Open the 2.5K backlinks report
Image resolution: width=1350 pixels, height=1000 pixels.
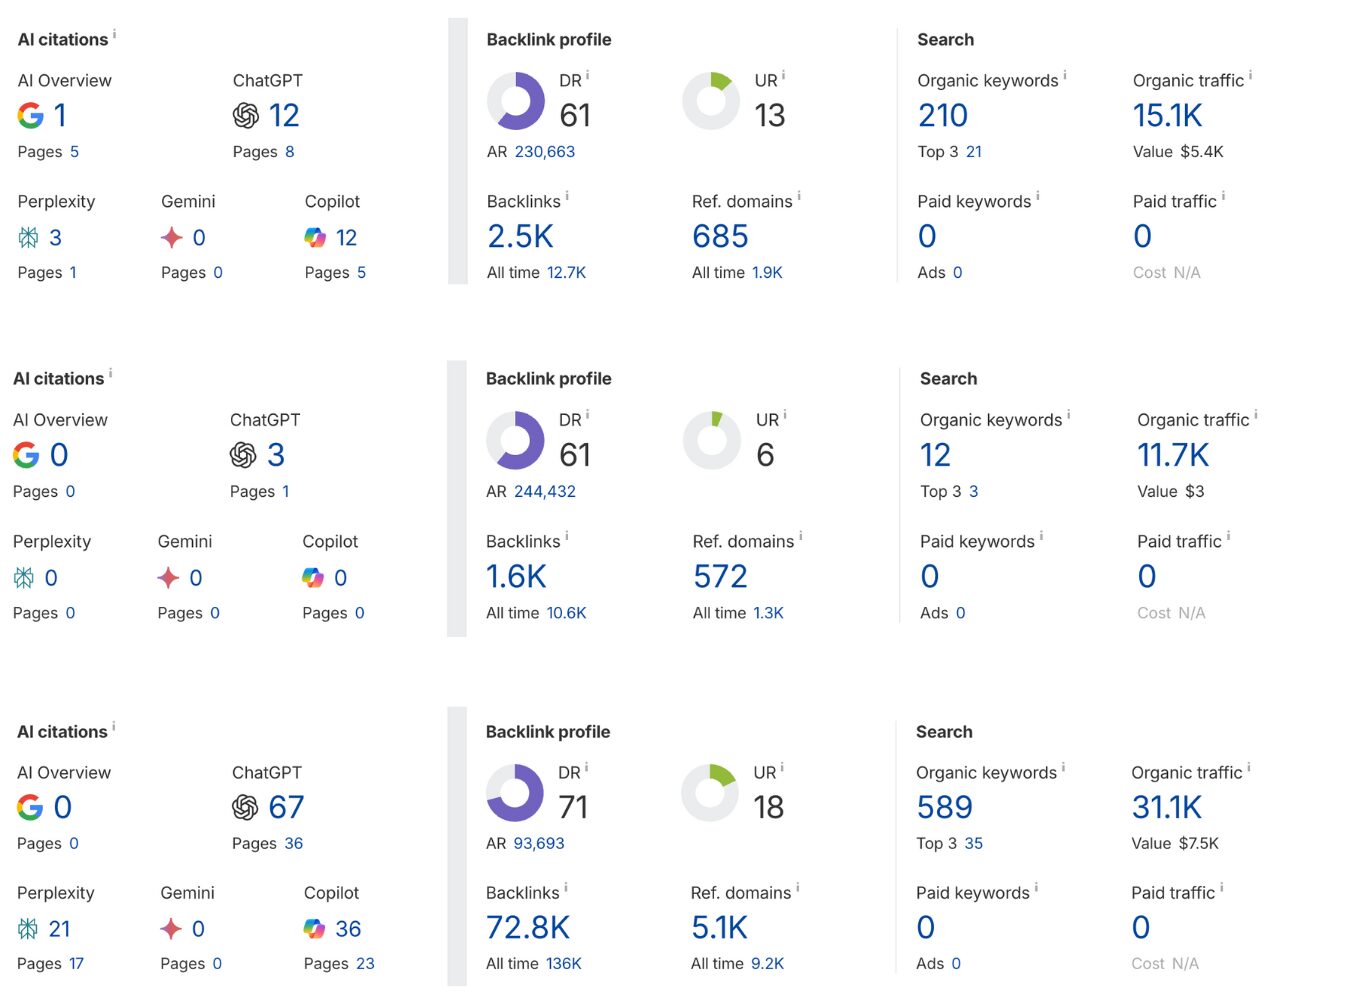[x=520, y=237]
